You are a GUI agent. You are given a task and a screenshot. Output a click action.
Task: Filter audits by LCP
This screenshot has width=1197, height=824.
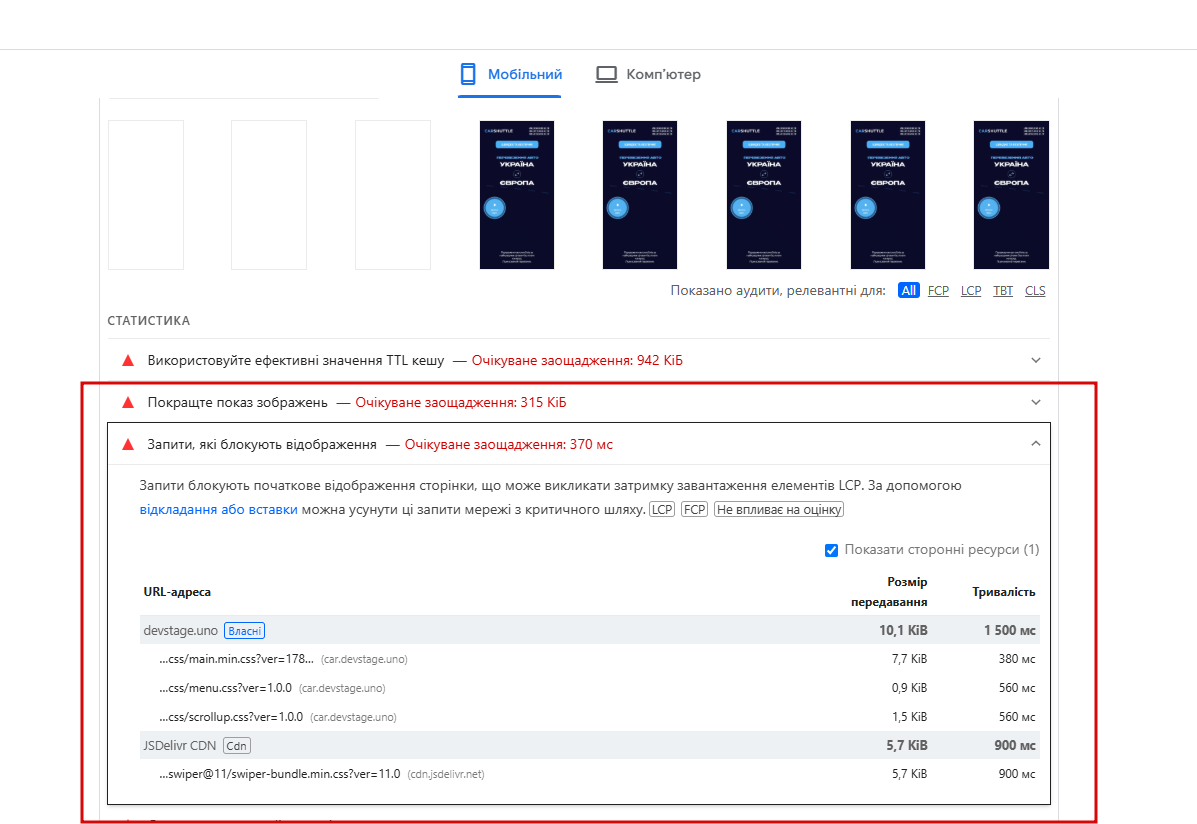pyautogui.click(x=971, y=290)
